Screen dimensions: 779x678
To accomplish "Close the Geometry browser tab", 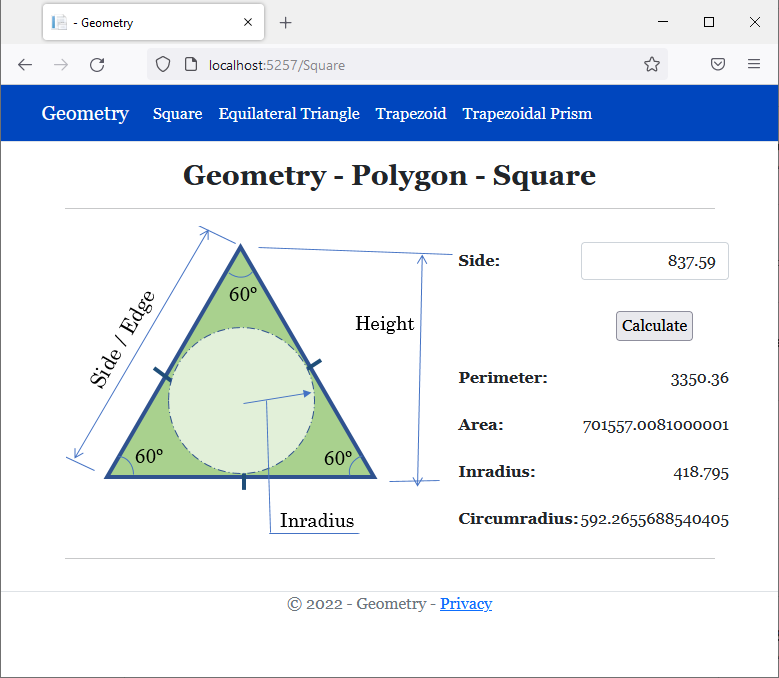I will click(248, 22).
